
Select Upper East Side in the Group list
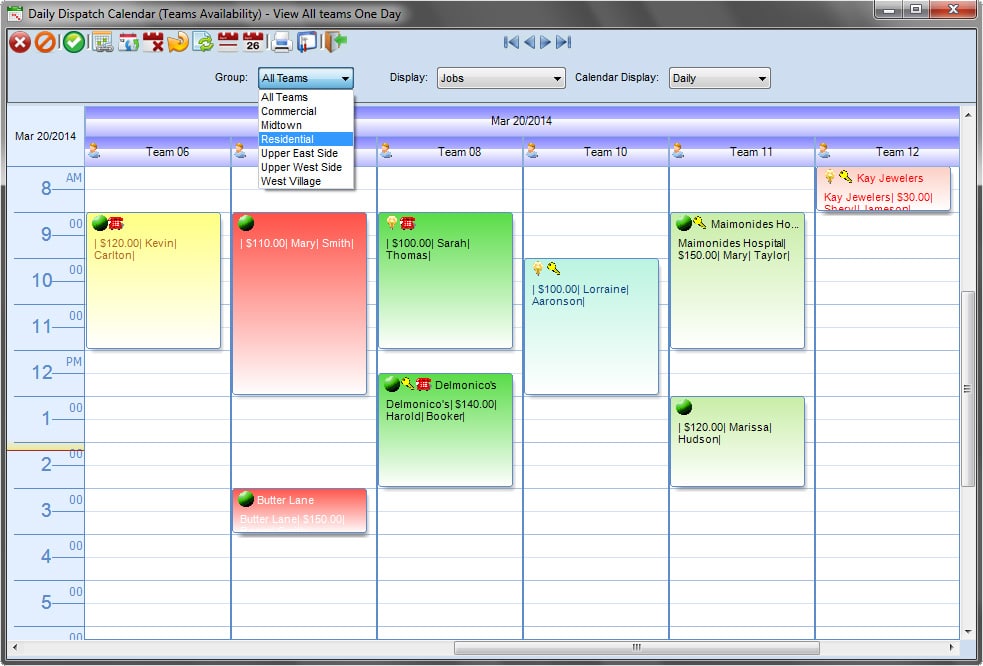click(306, 153)
